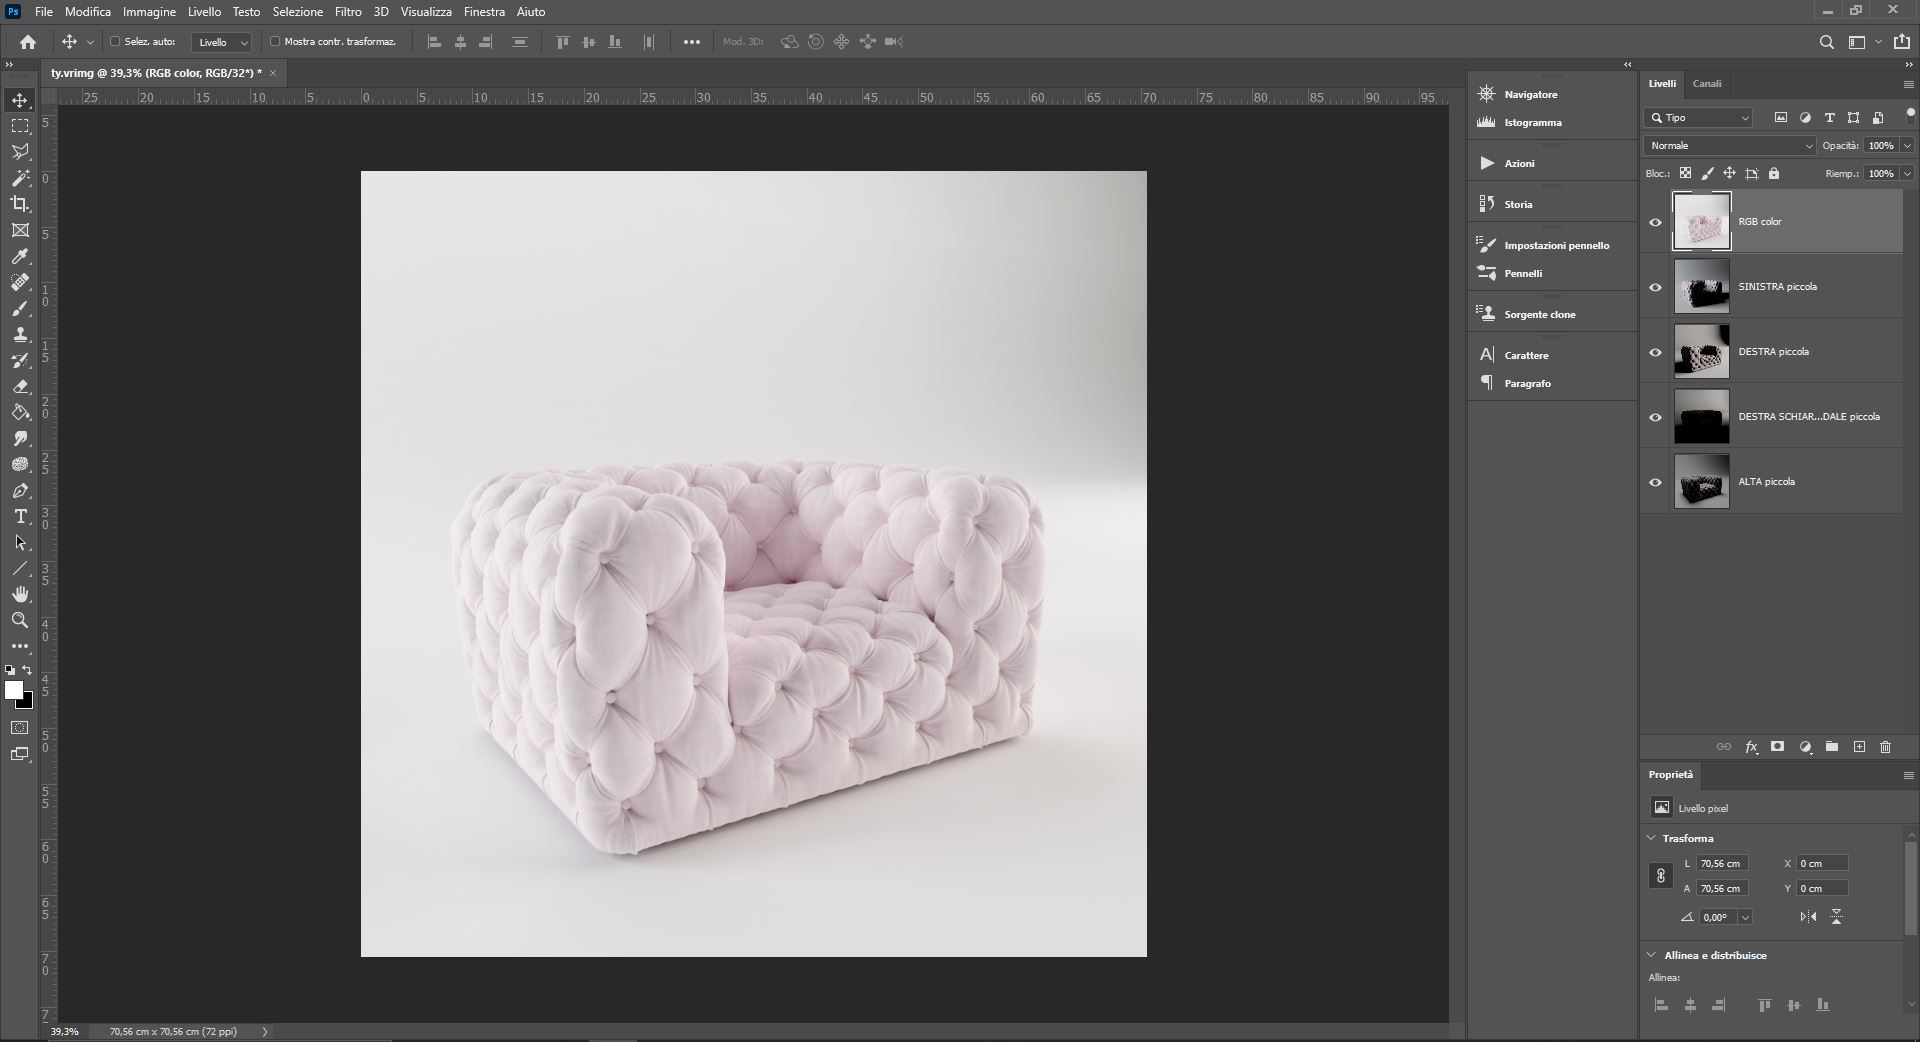The width and height of the screenshot is (1920, 1042).
Task: Select the Zoom tool
Action: (x=20, y=621)
